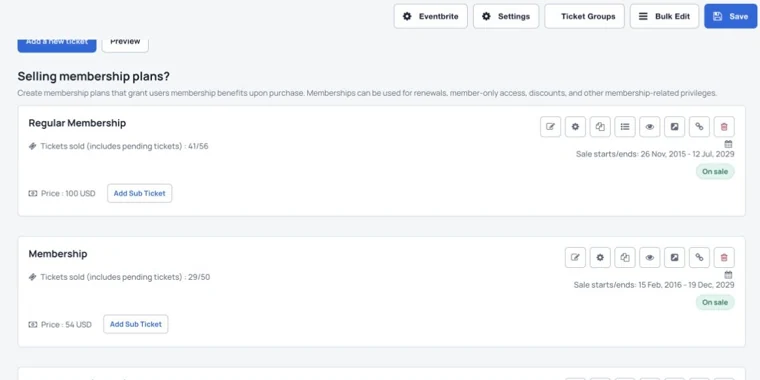Screen dimensions: 760x380
Task: Open the top Settings button
Action: point(506,16)
